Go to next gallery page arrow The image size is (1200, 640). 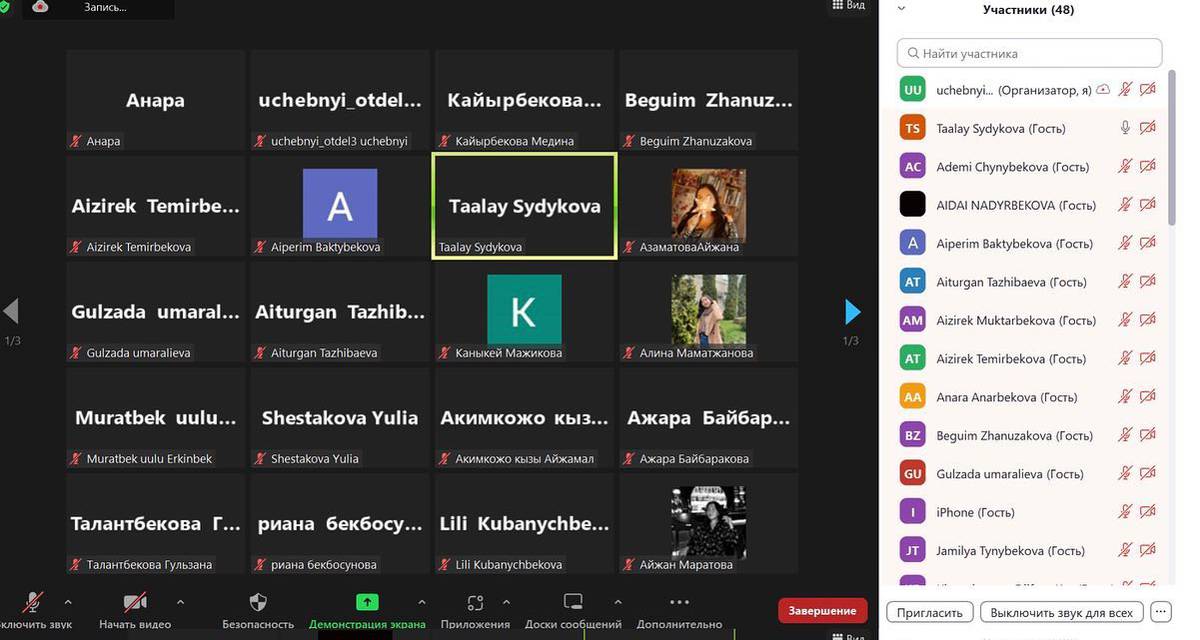852,312
